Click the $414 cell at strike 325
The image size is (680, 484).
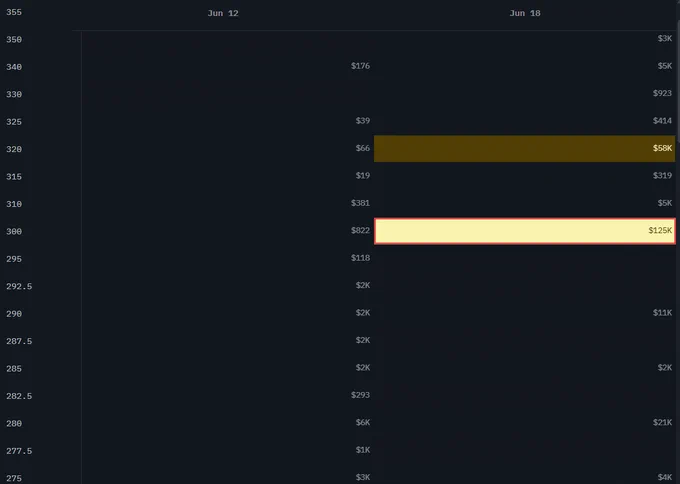tap(662, 121)
